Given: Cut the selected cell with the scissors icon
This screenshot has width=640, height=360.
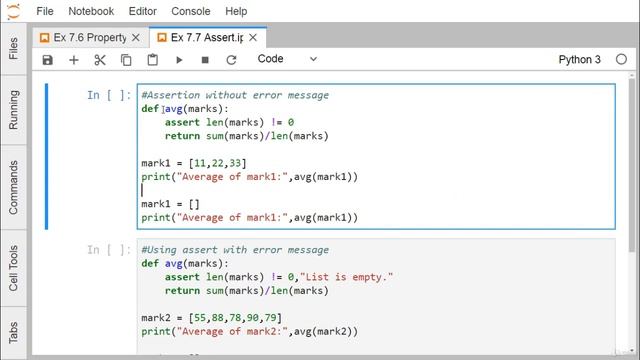Looking at the screenshot, I should coord(100,60).
